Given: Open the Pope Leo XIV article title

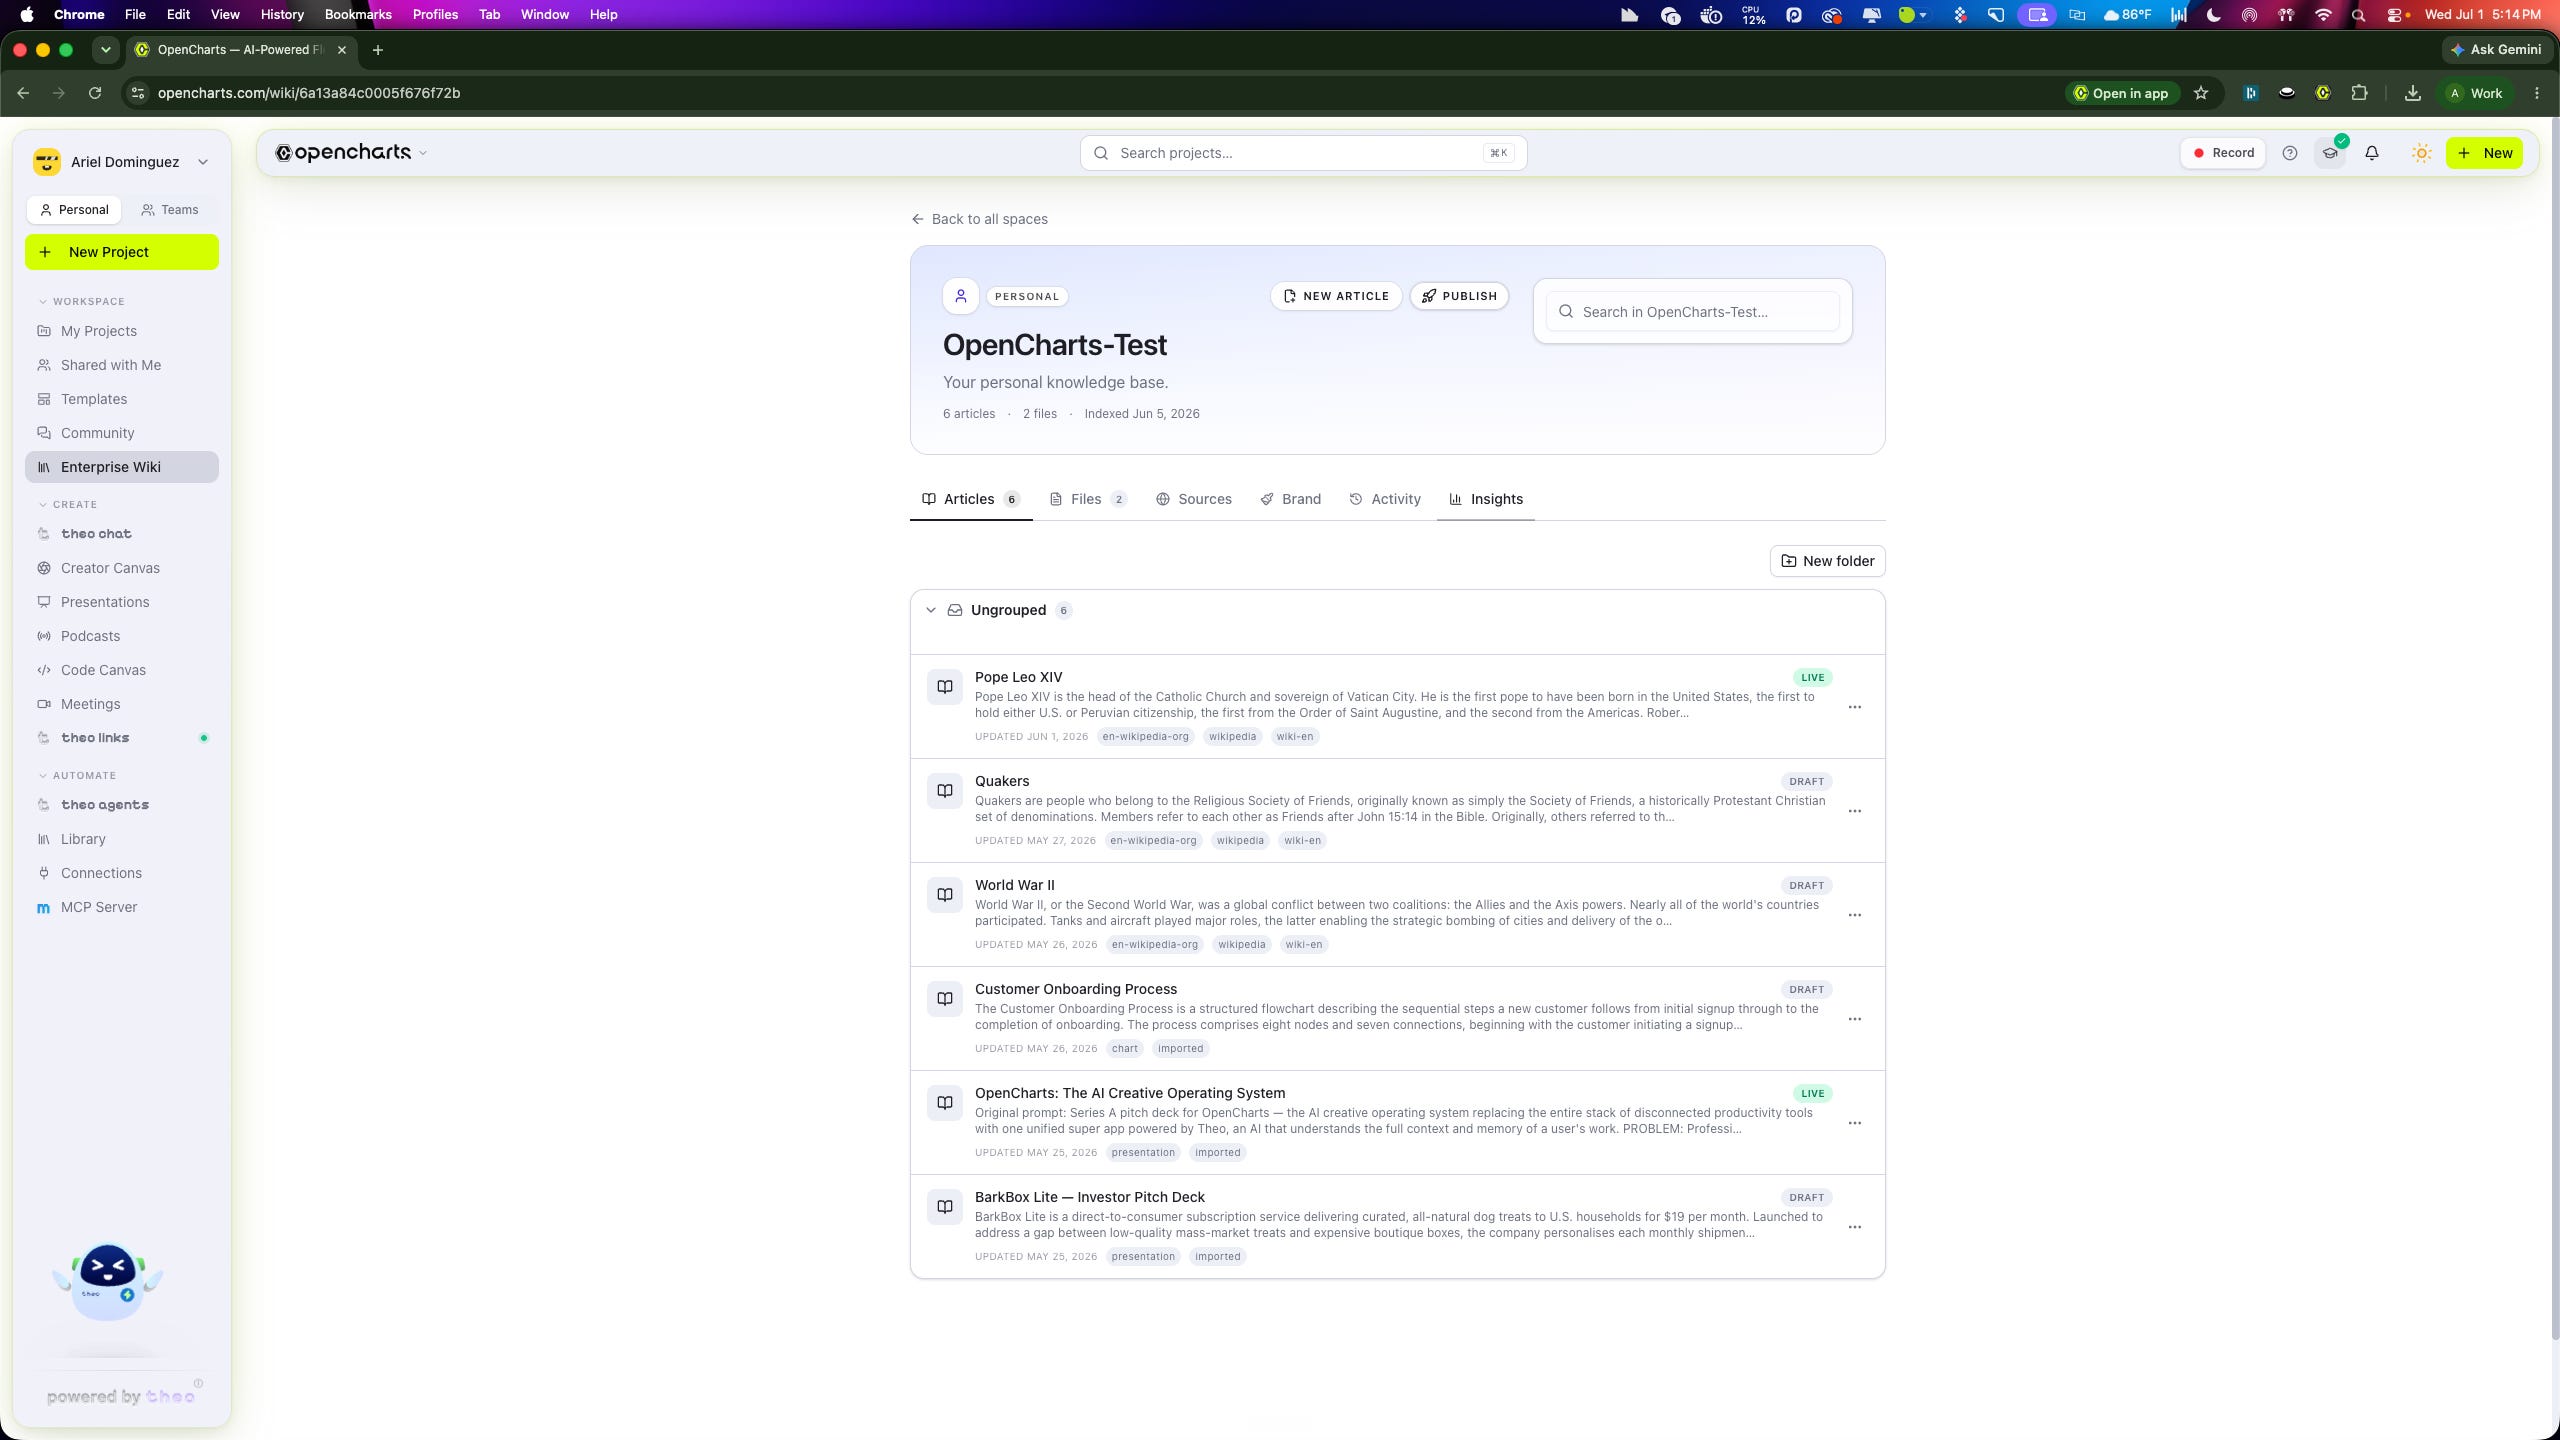Looking at the screenshot, I should 1018,677.
